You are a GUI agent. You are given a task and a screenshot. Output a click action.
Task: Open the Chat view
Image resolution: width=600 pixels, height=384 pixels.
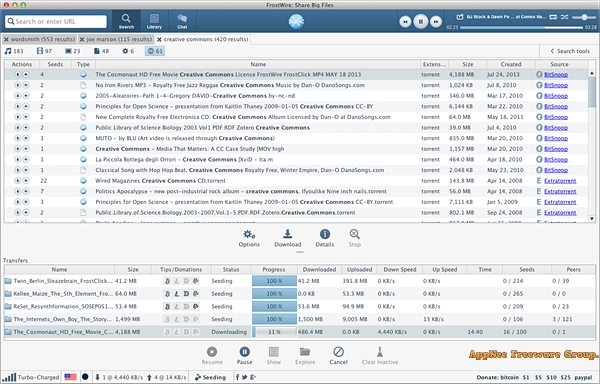[182, 21]
